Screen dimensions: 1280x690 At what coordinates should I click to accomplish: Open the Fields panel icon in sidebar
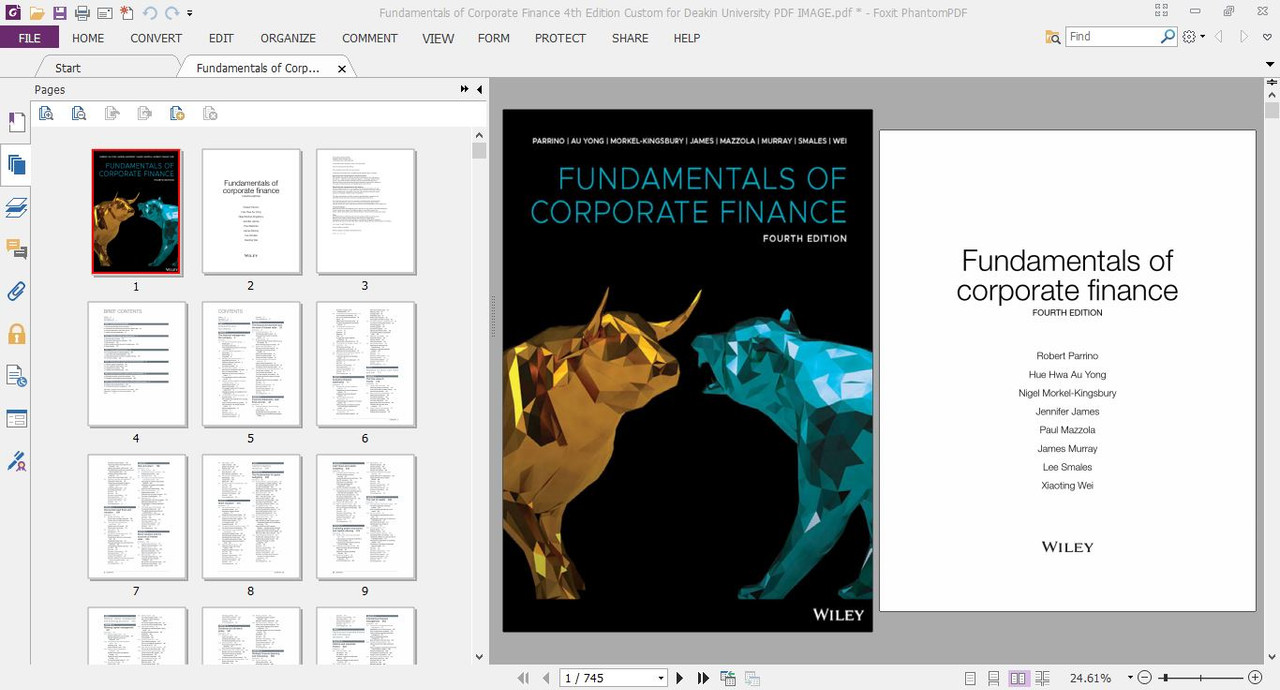(x=16, y=418)
